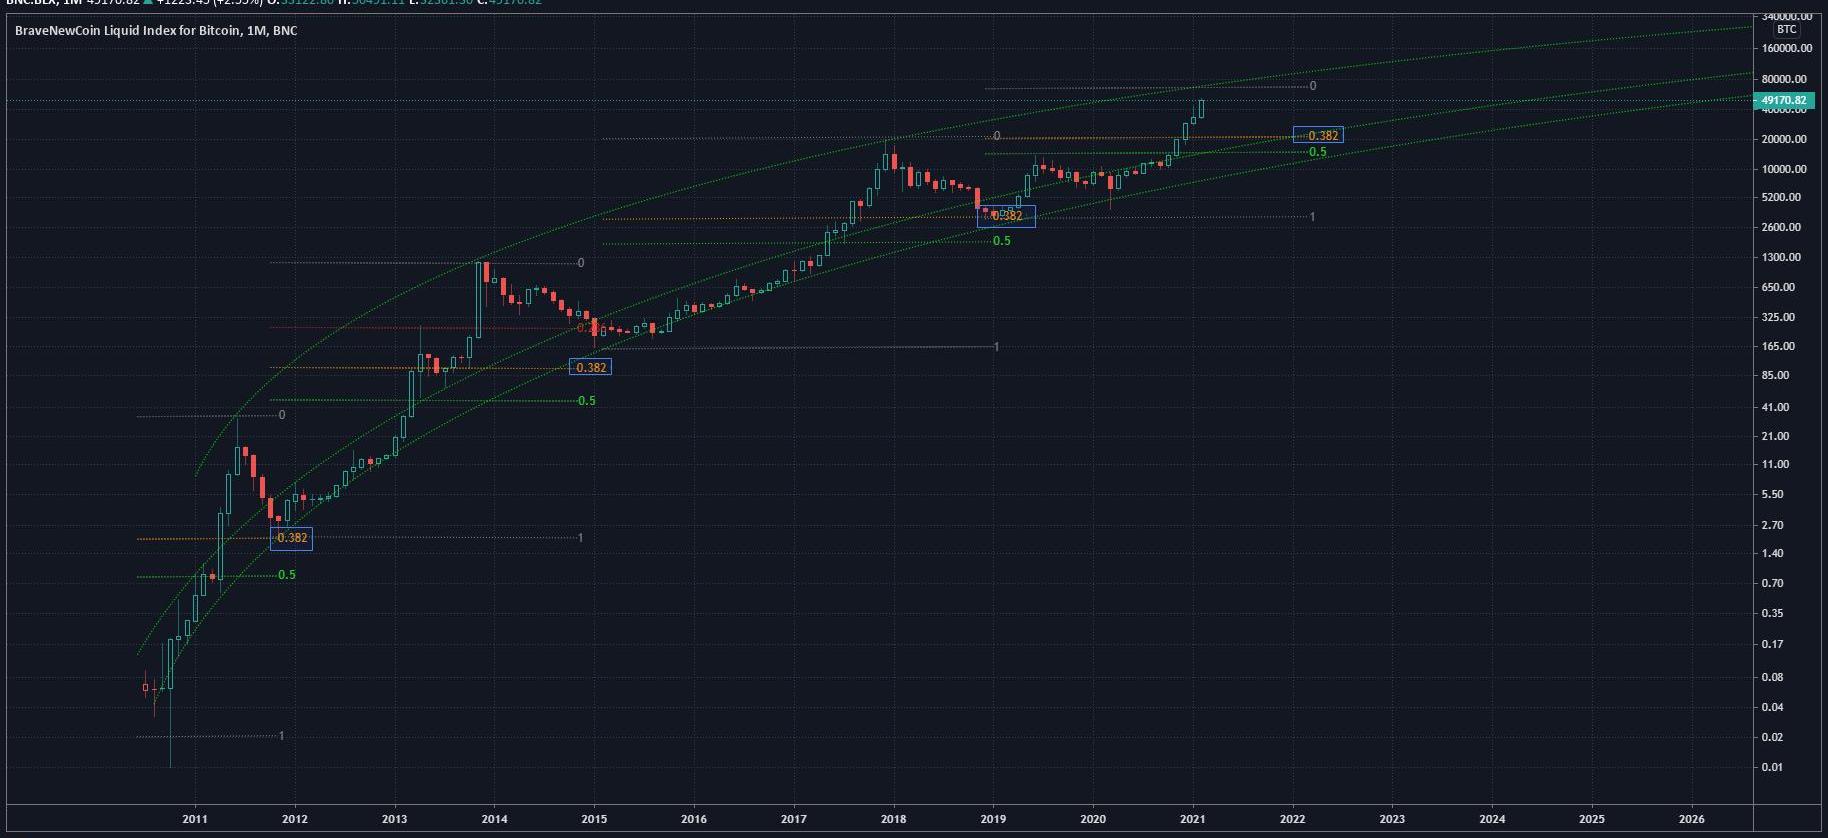Screen dimensions: 1828x838
Task: Click the latest candlestick at early 2021
Action: [1201, 108]
